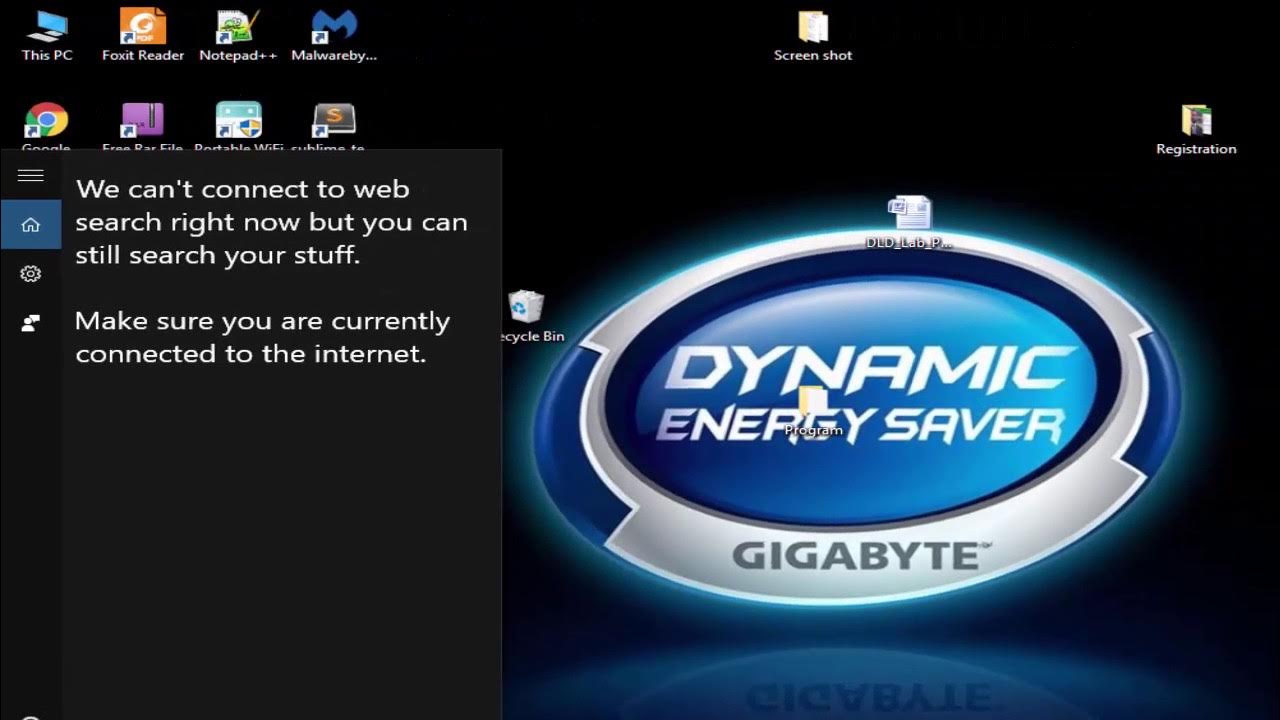Select Home in the search panel

pos(31,224)
